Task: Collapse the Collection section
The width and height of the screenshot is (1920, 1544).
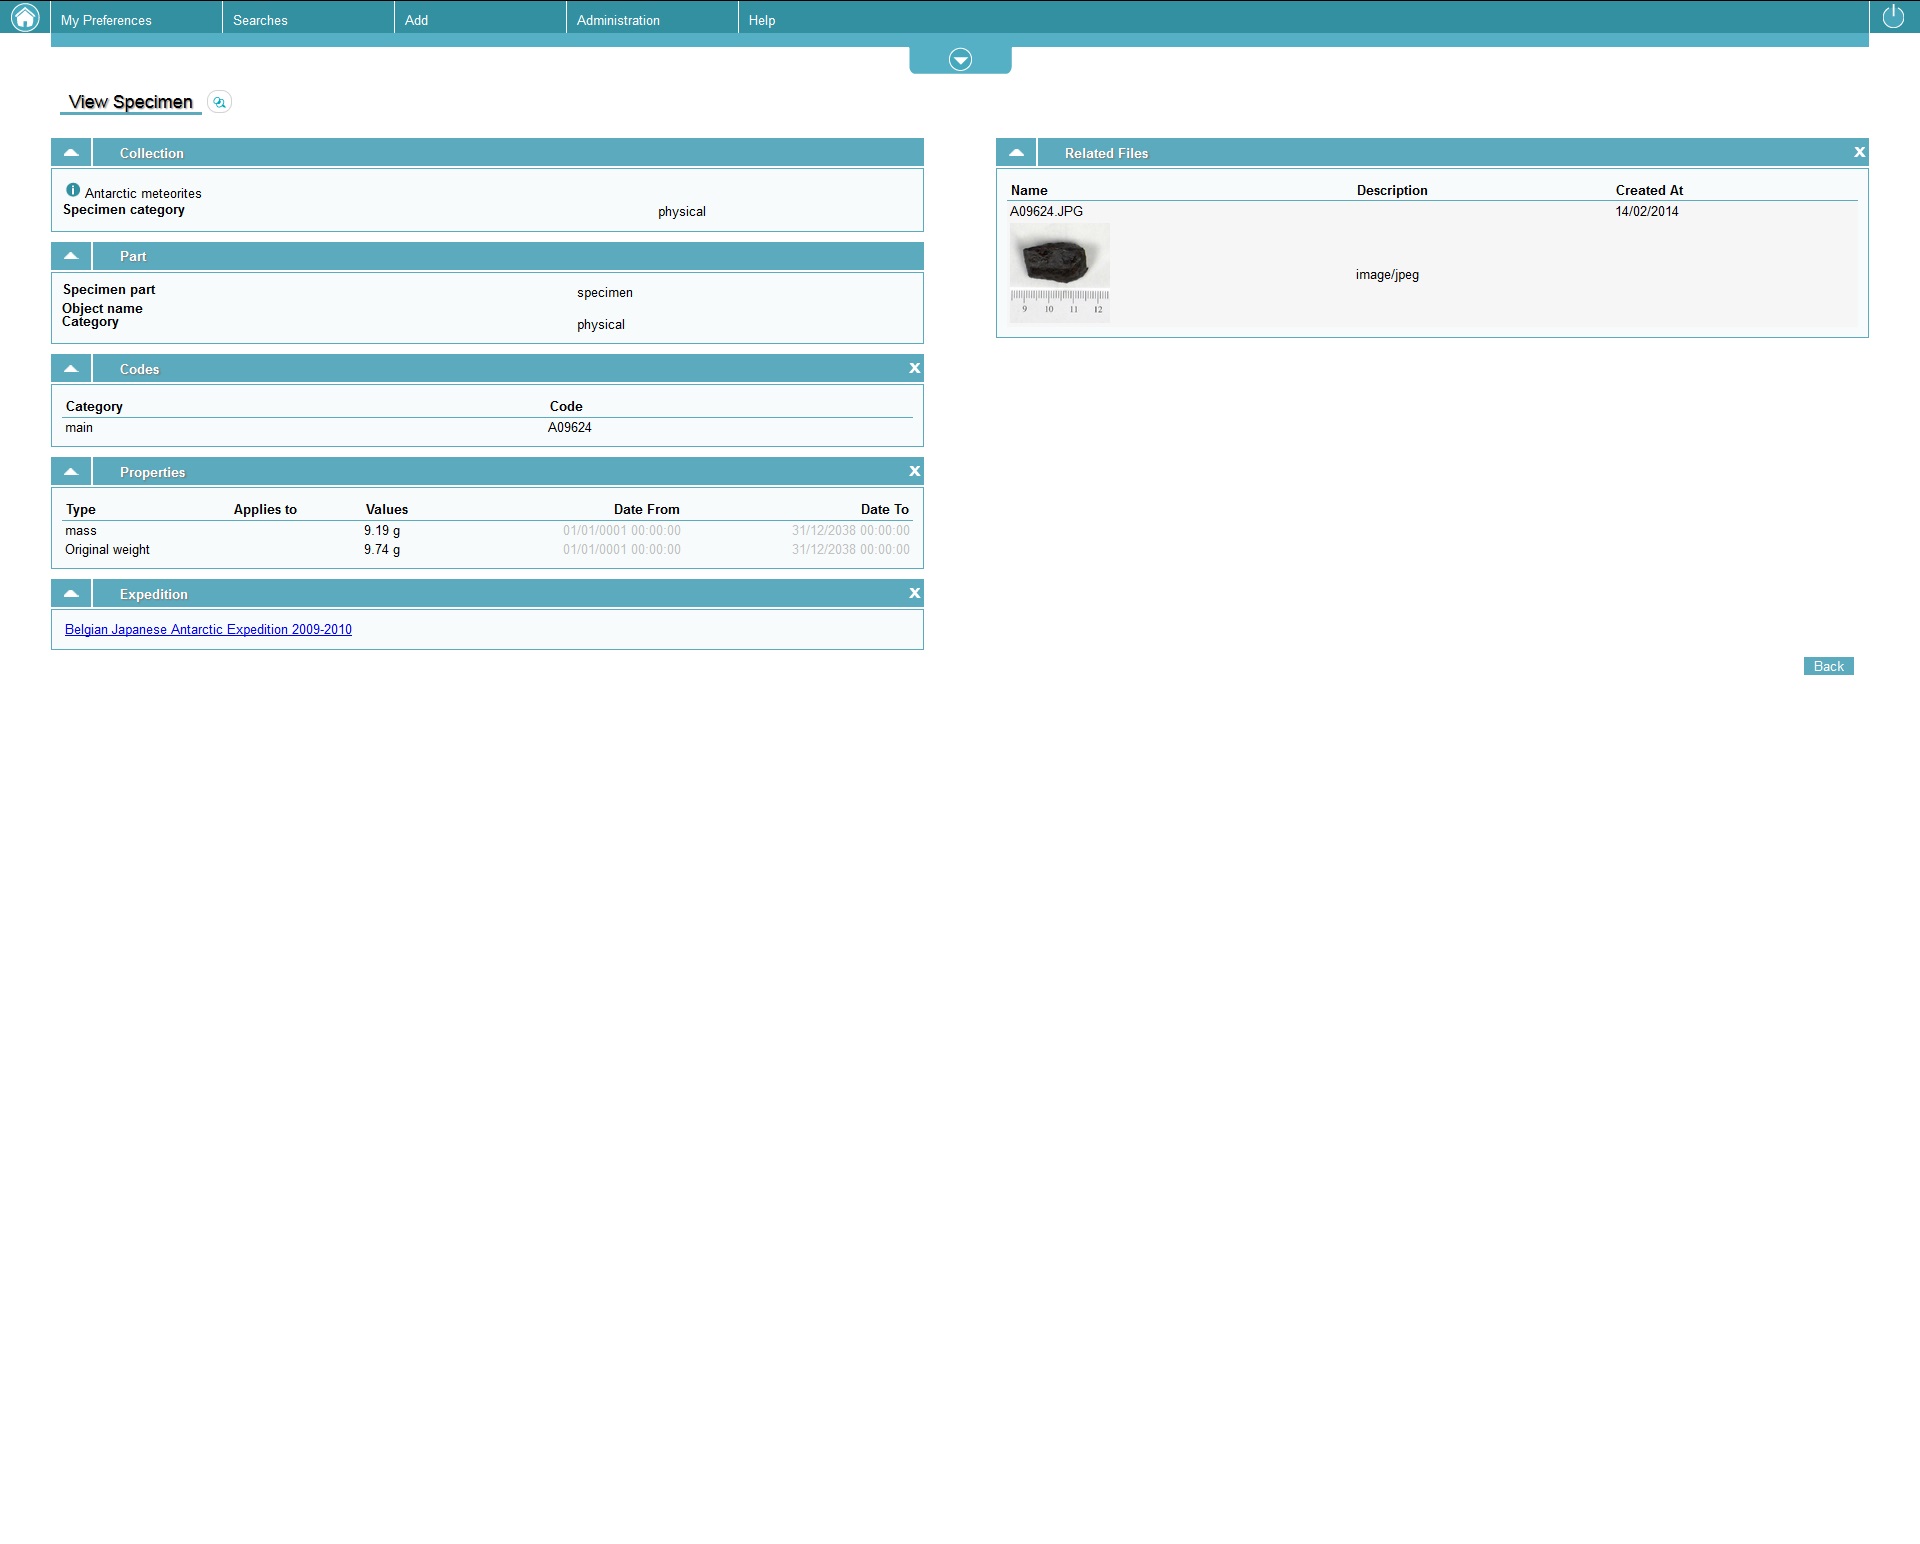Action: (x=71, y=153)
